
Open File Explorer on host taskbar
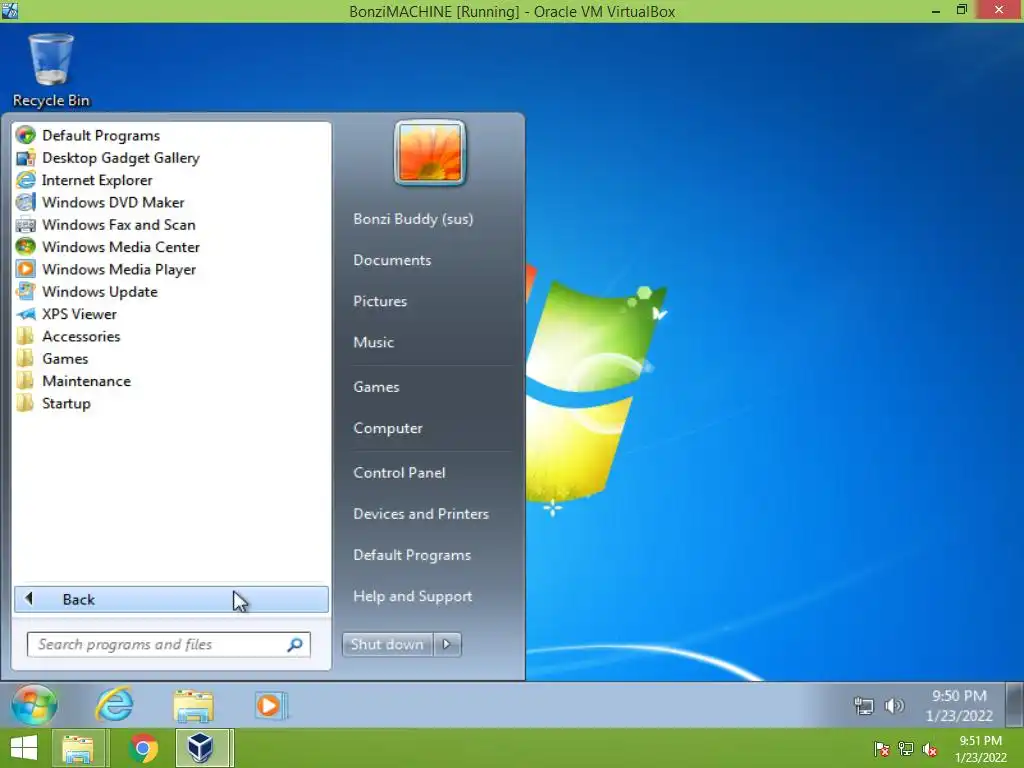(x=78, y=748)
